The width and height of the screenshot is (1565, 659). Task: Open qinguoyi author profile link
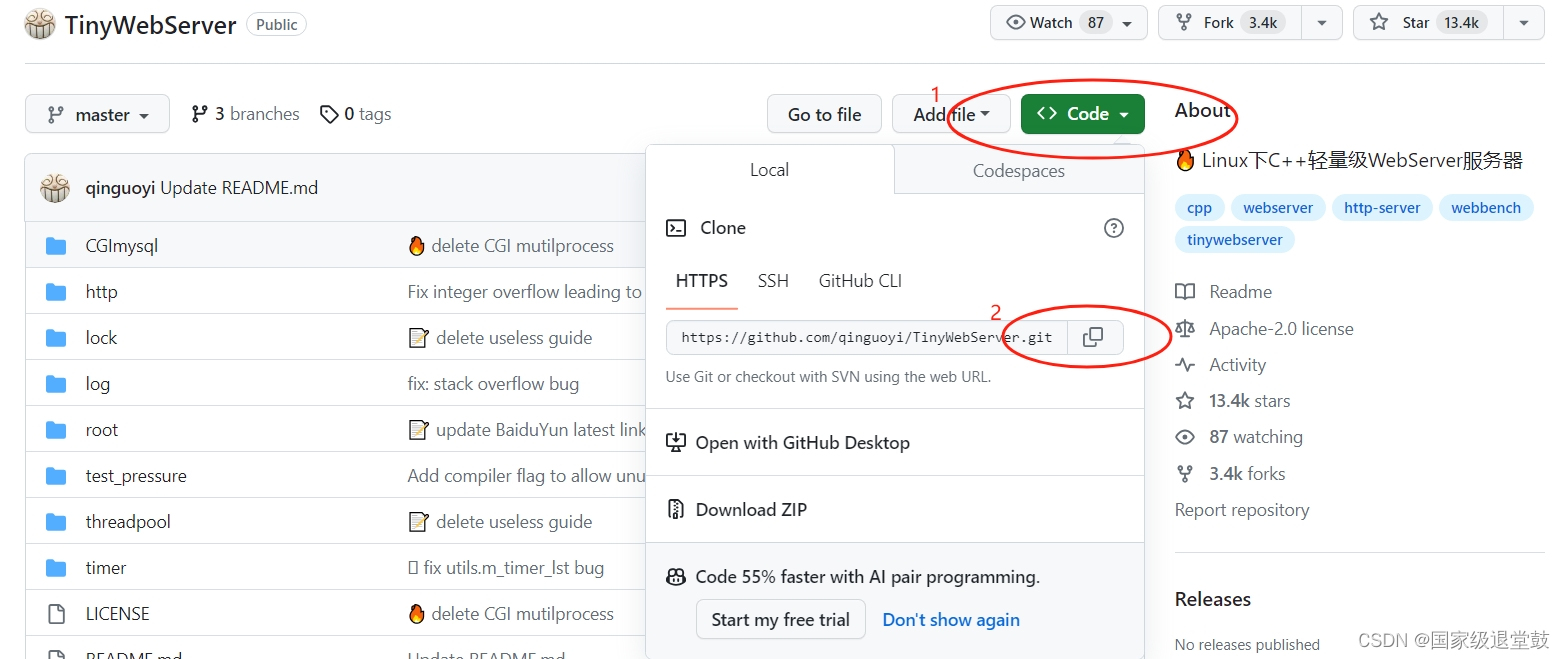[120, 188]
